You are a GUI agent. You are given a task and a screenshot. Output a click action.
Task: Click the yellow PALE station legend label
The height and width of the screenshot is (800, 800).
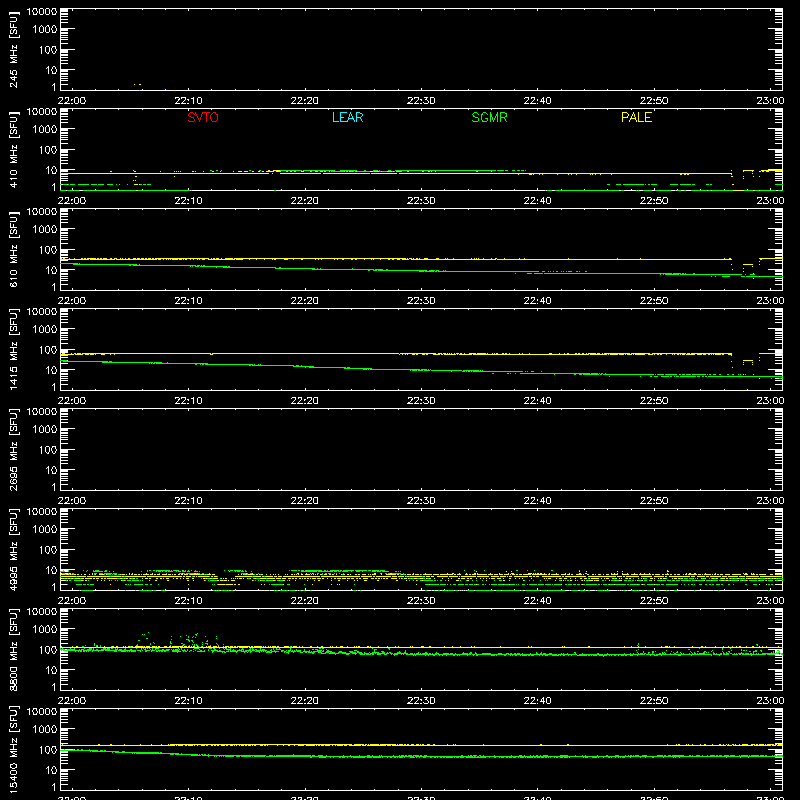coord(636,117)
